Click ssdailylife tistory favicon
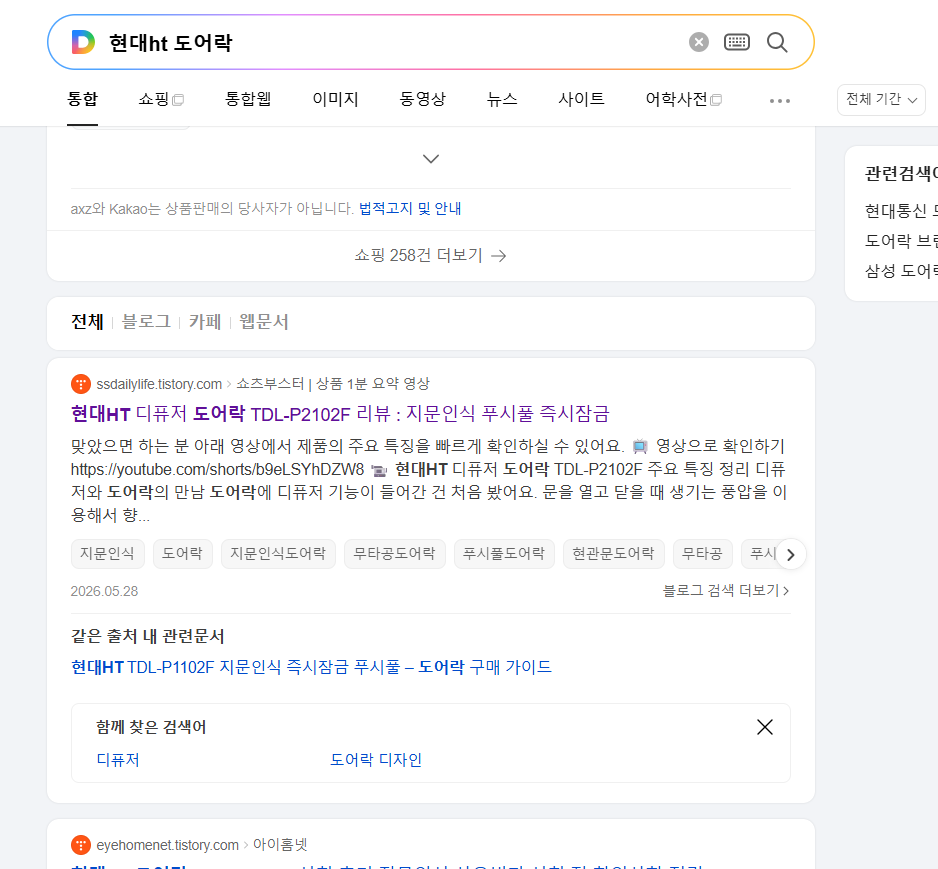 tap(81, 384)
